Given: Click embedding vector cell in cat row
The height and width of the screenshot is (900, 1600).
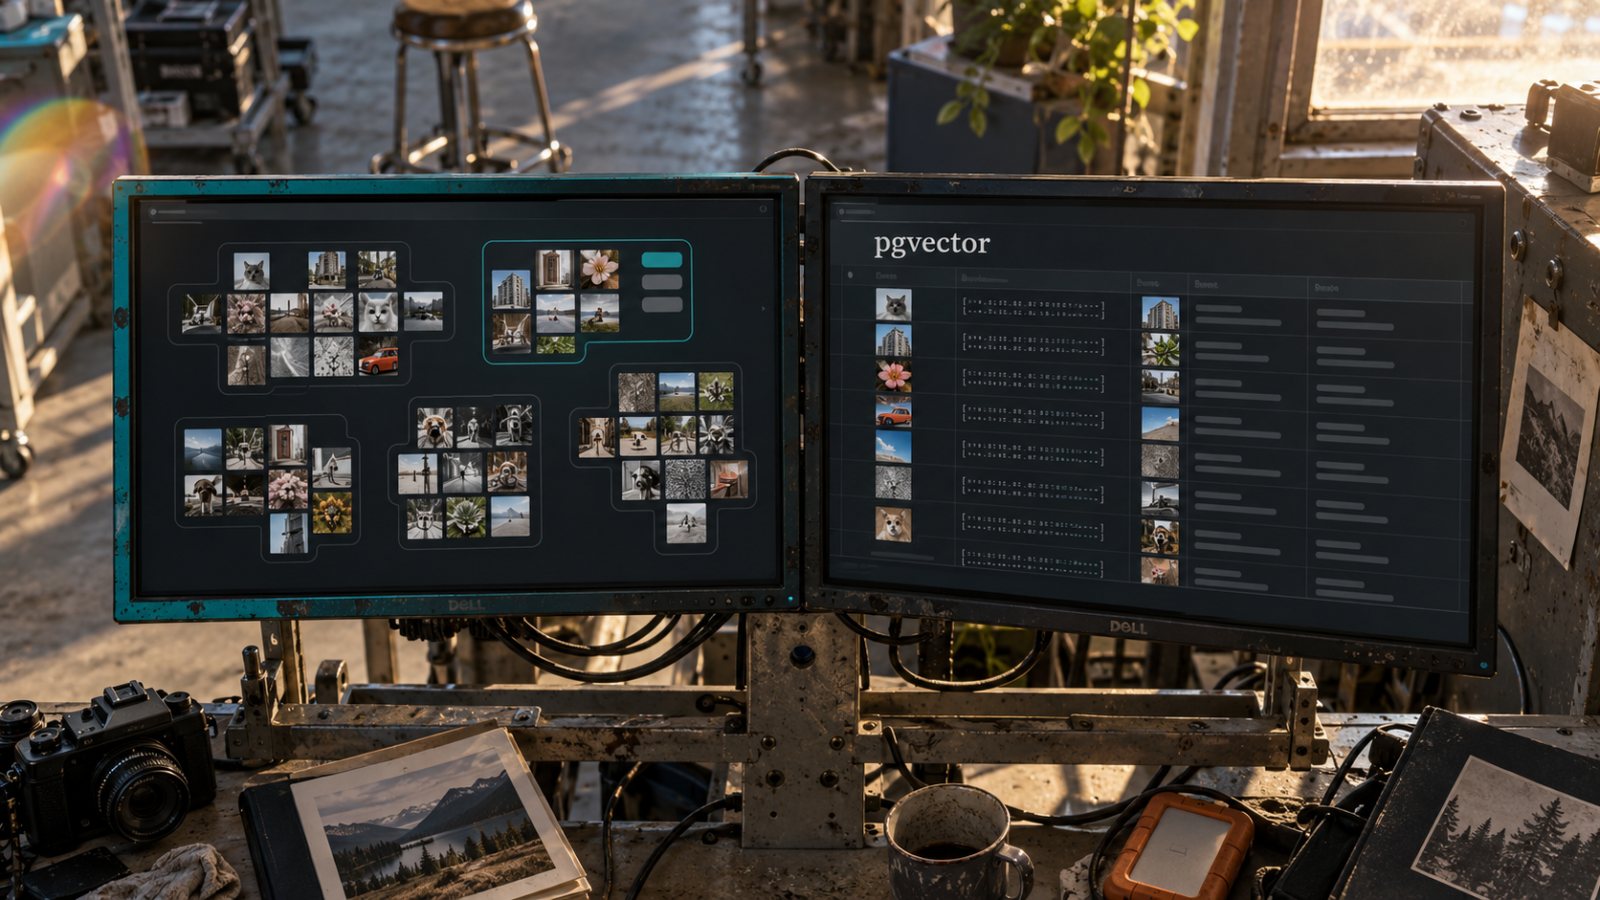Looking at the screenshot, I should [x=1033, y=308].
